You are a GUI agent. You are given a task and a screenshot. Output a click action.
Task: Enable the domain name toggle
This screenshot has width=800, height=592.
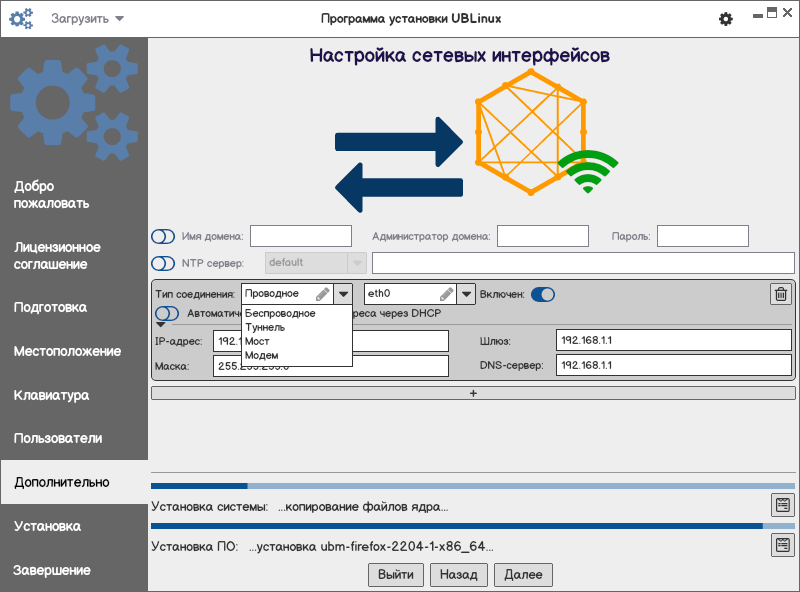point(163,236)
